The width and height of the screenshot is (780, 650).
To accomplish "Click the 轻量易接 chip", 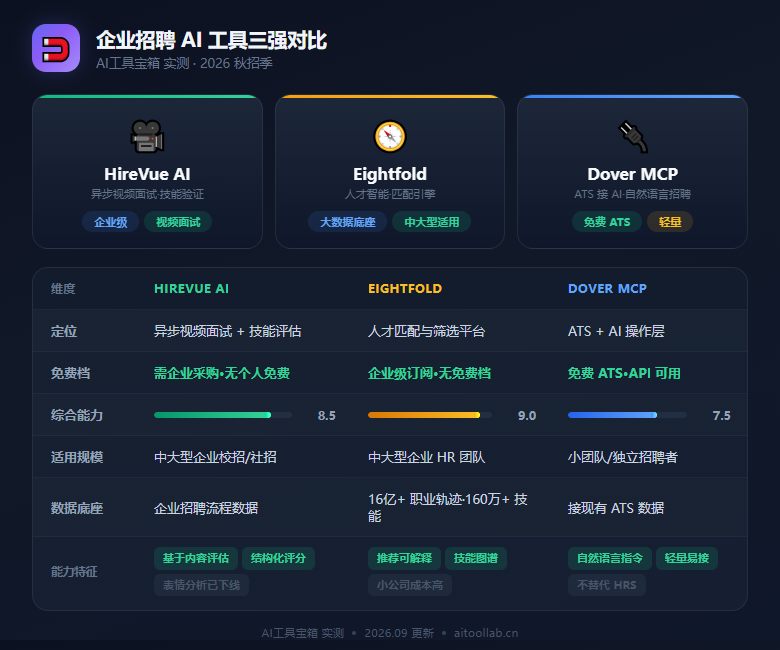I will [x=686, y=558].
